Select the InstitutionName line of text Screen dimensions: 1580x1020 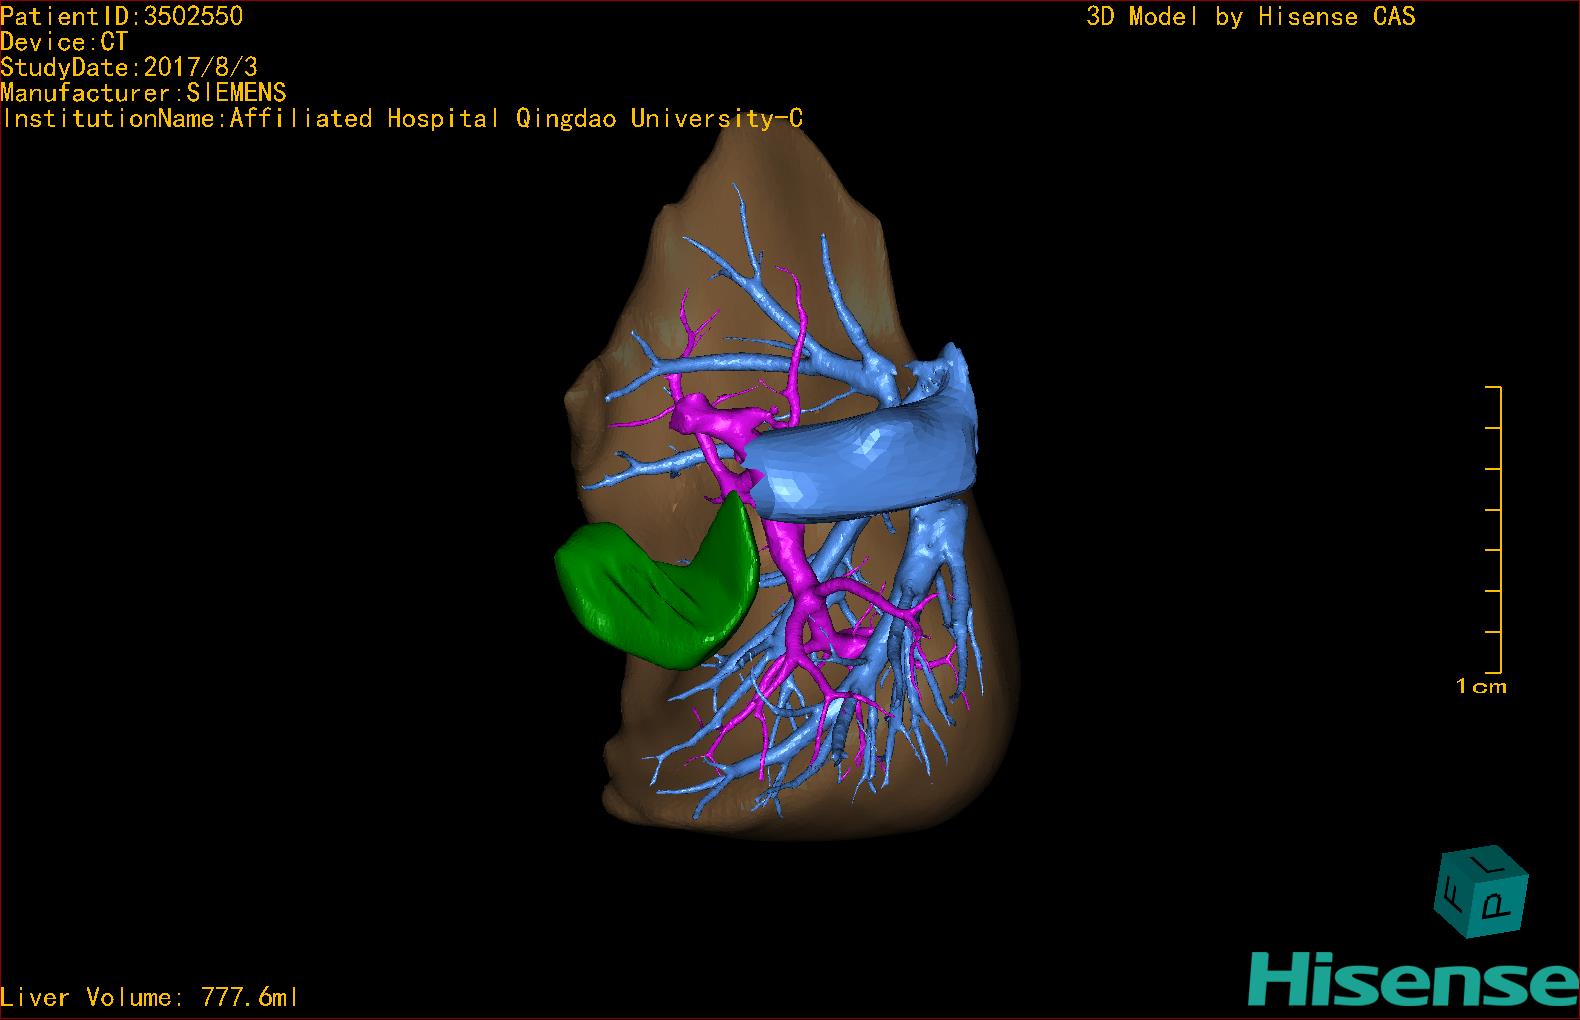tap(402, 119)
